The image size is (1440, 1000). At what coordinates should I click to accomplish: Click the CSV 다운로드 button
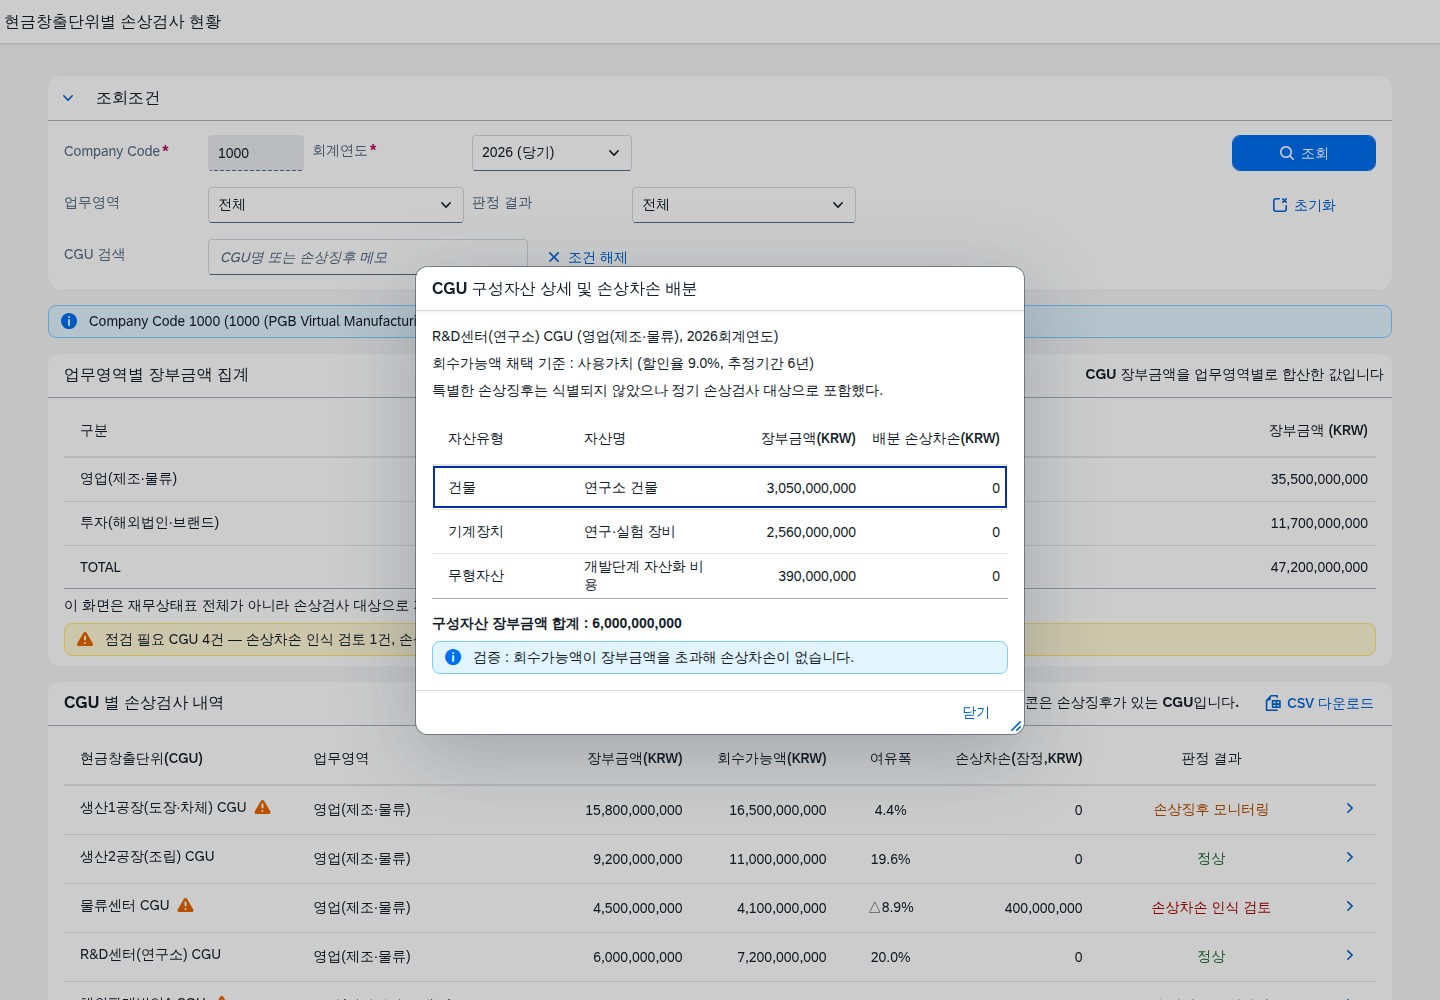[1319, 703]
